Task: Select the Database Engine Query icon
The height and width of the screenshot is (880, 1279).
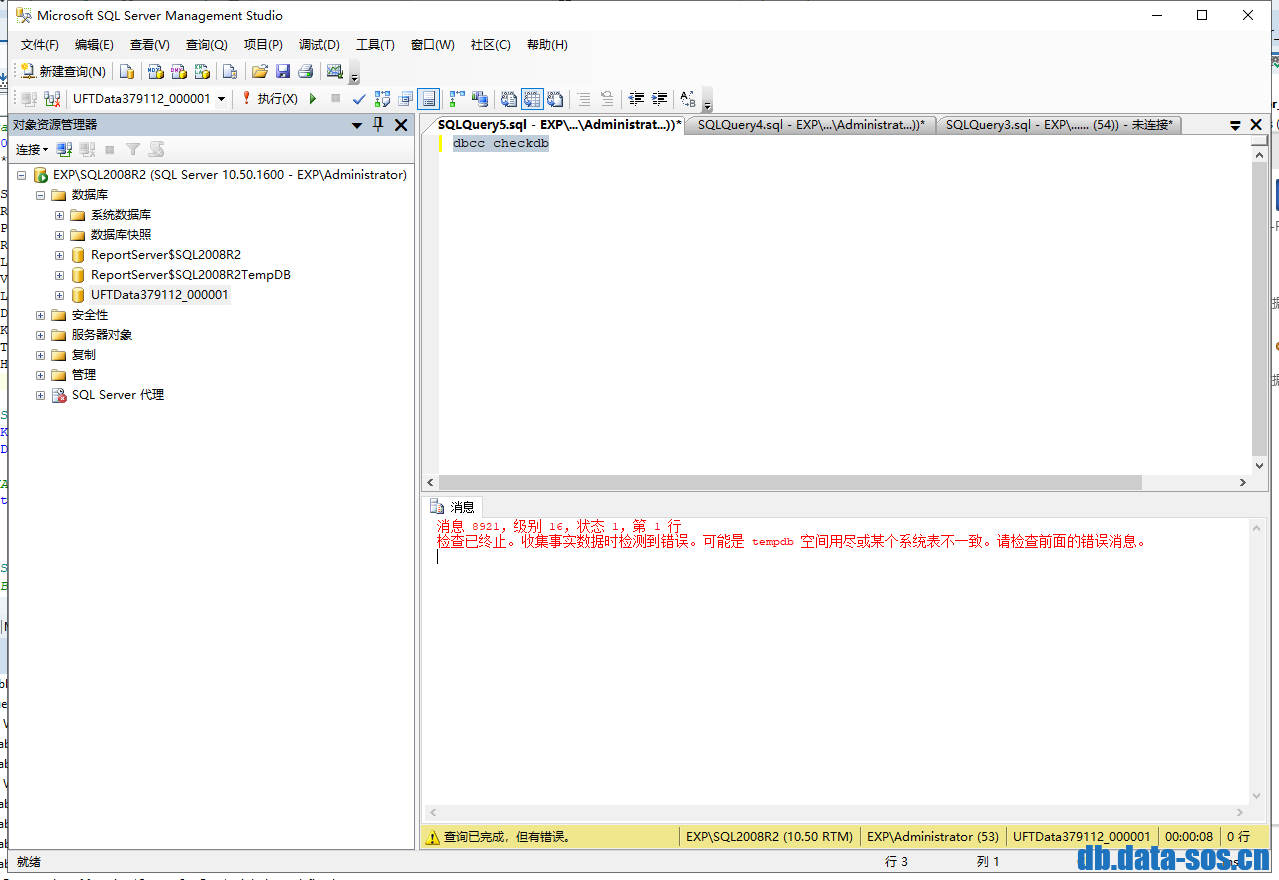Action: (127, 72)
